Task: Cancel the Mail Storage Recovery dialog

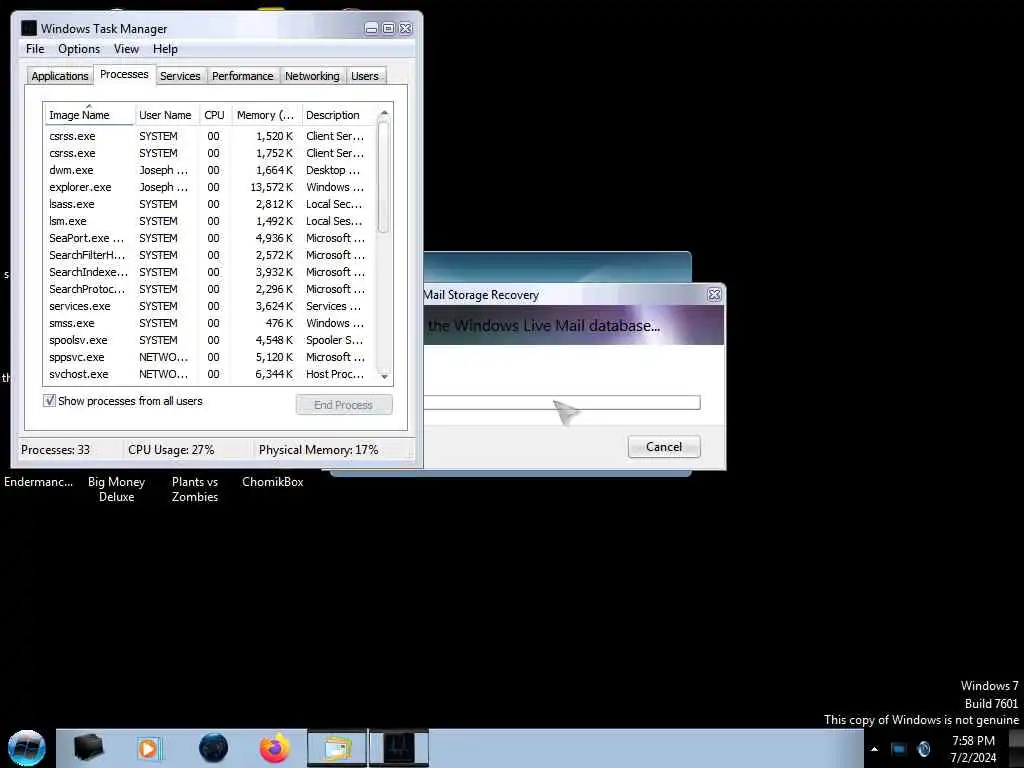Action: (664, 447)
